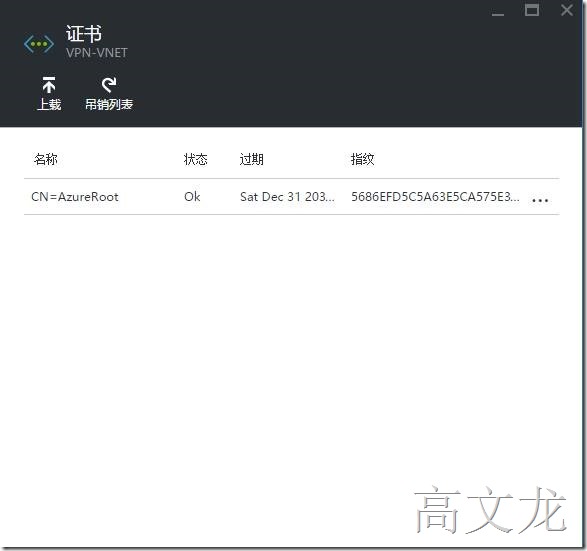
Task: Open the ellipsis menu for CN=AzureRoot row
Action: (540, 200)
